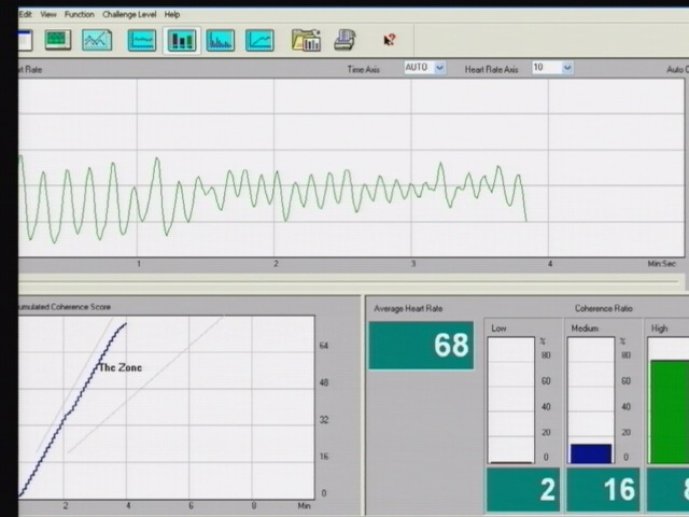This screenshot has width=689, height=517.
Task: Click the 'Coherence Ratio' heading
Action: pyautogui.click(x=603, y=309)
